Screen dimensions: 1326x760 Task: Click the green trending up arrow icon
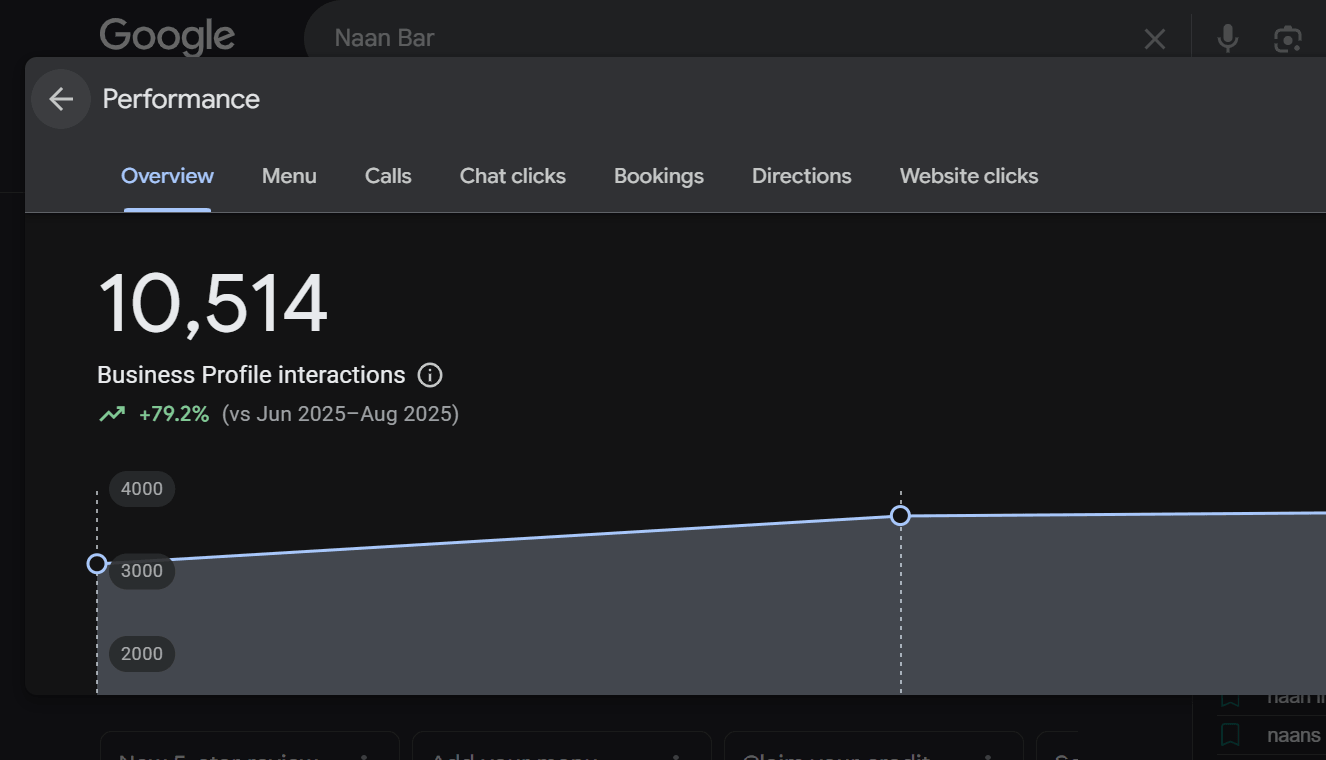pyautogui.click(x=112, y=414)
